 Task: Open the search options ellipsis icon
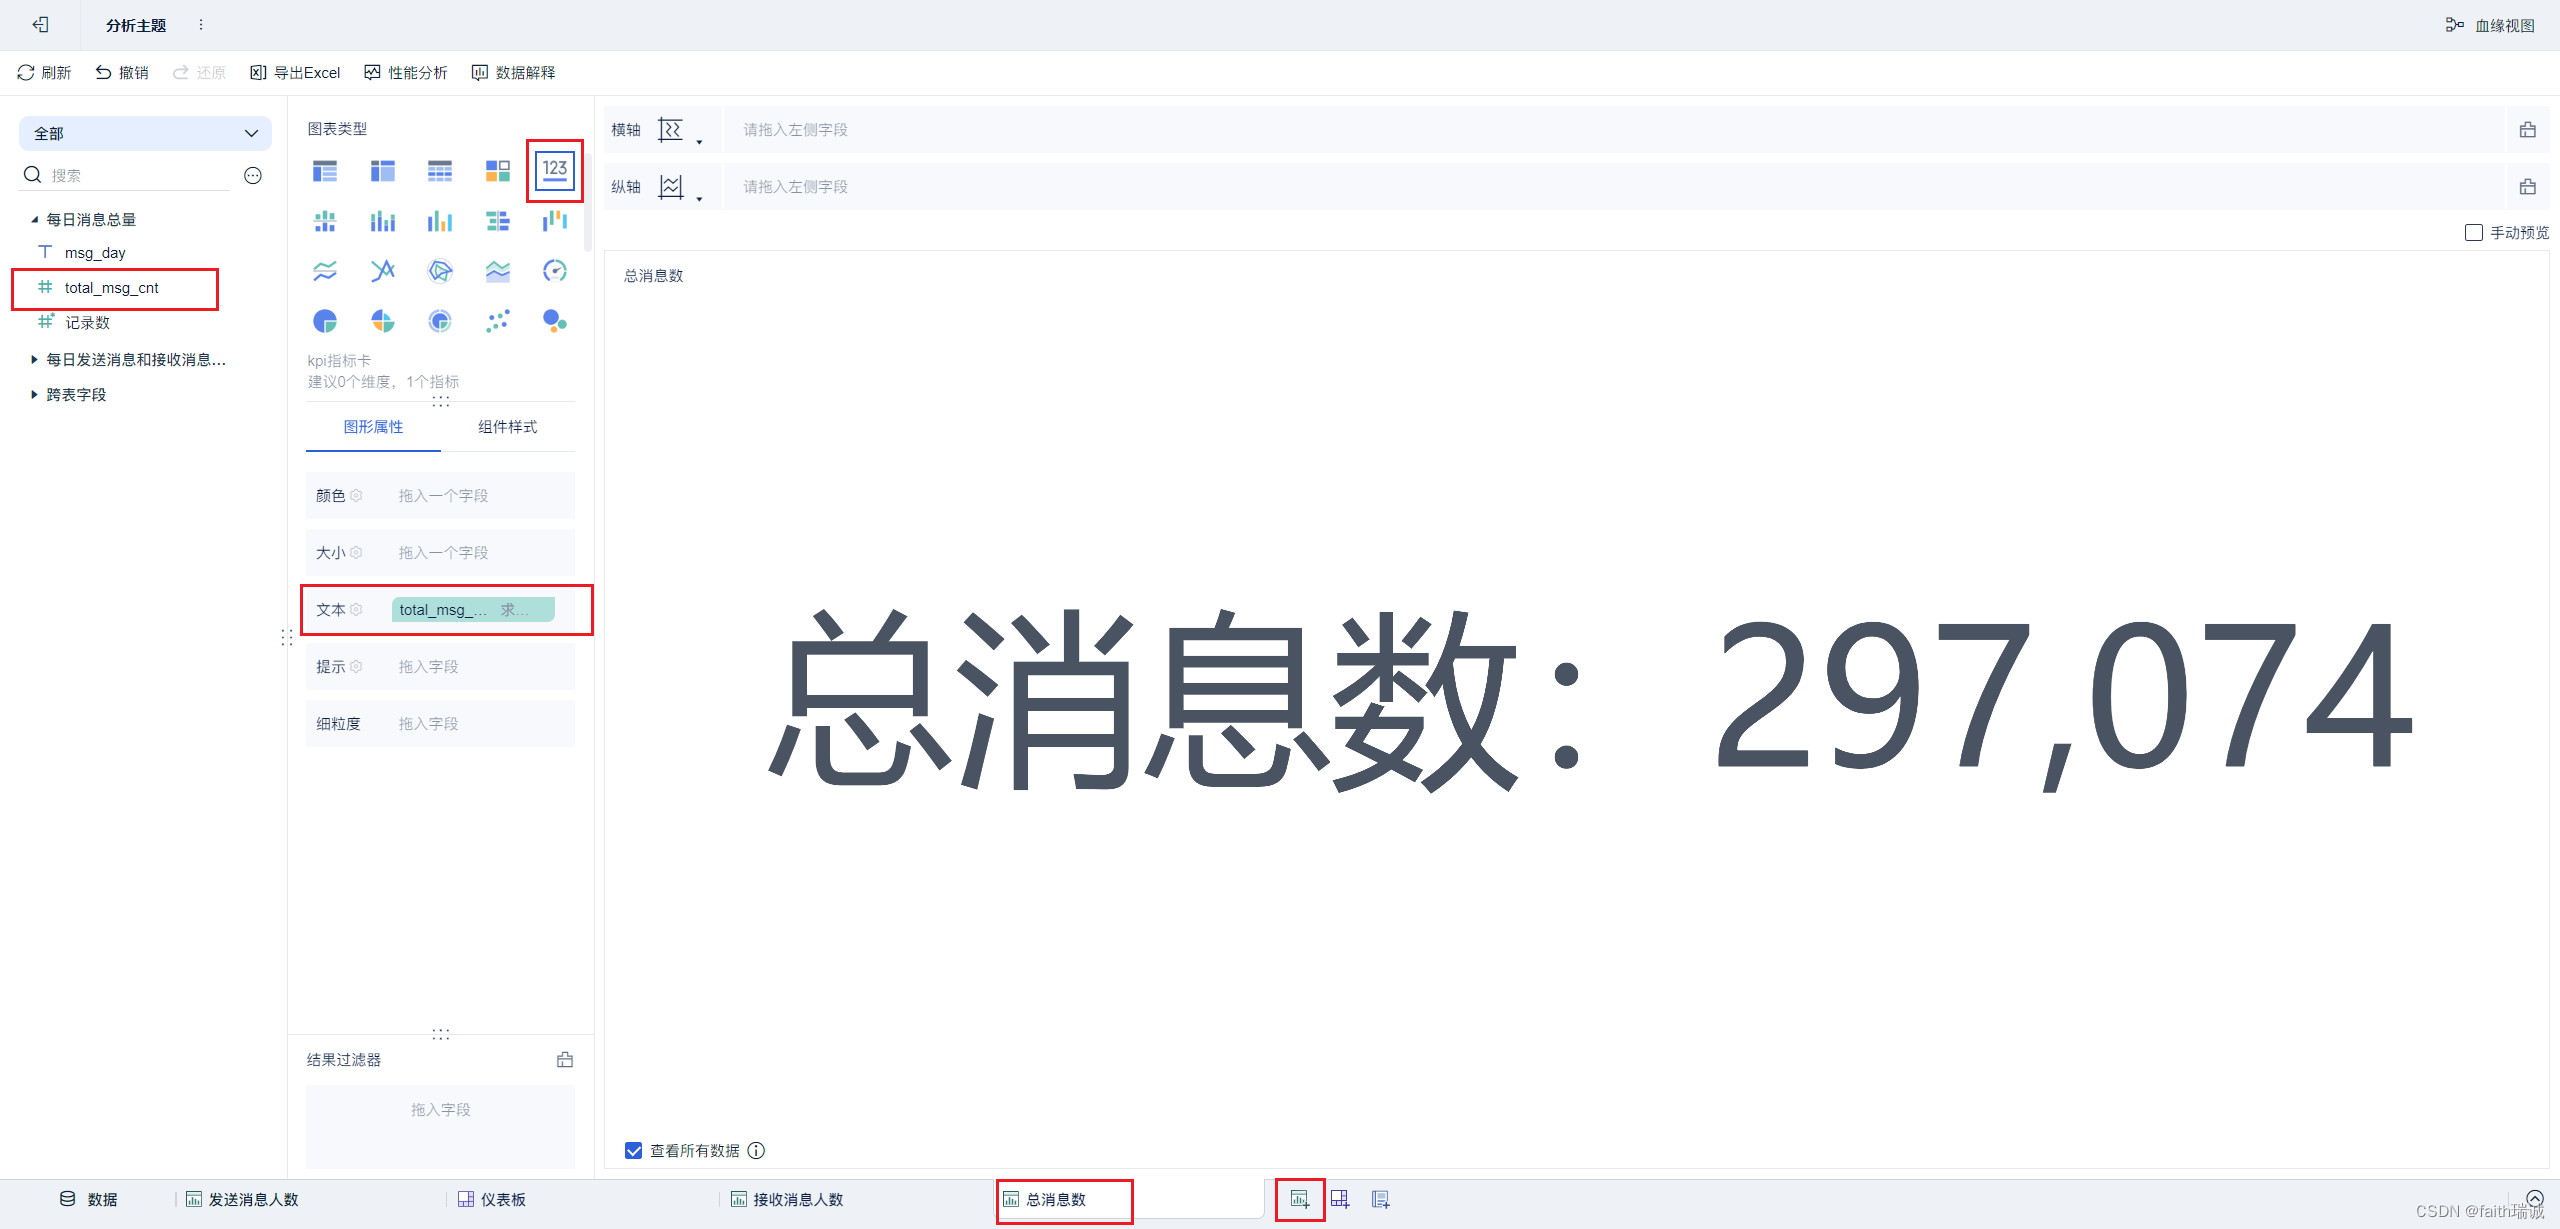click(x=253, y=176)
